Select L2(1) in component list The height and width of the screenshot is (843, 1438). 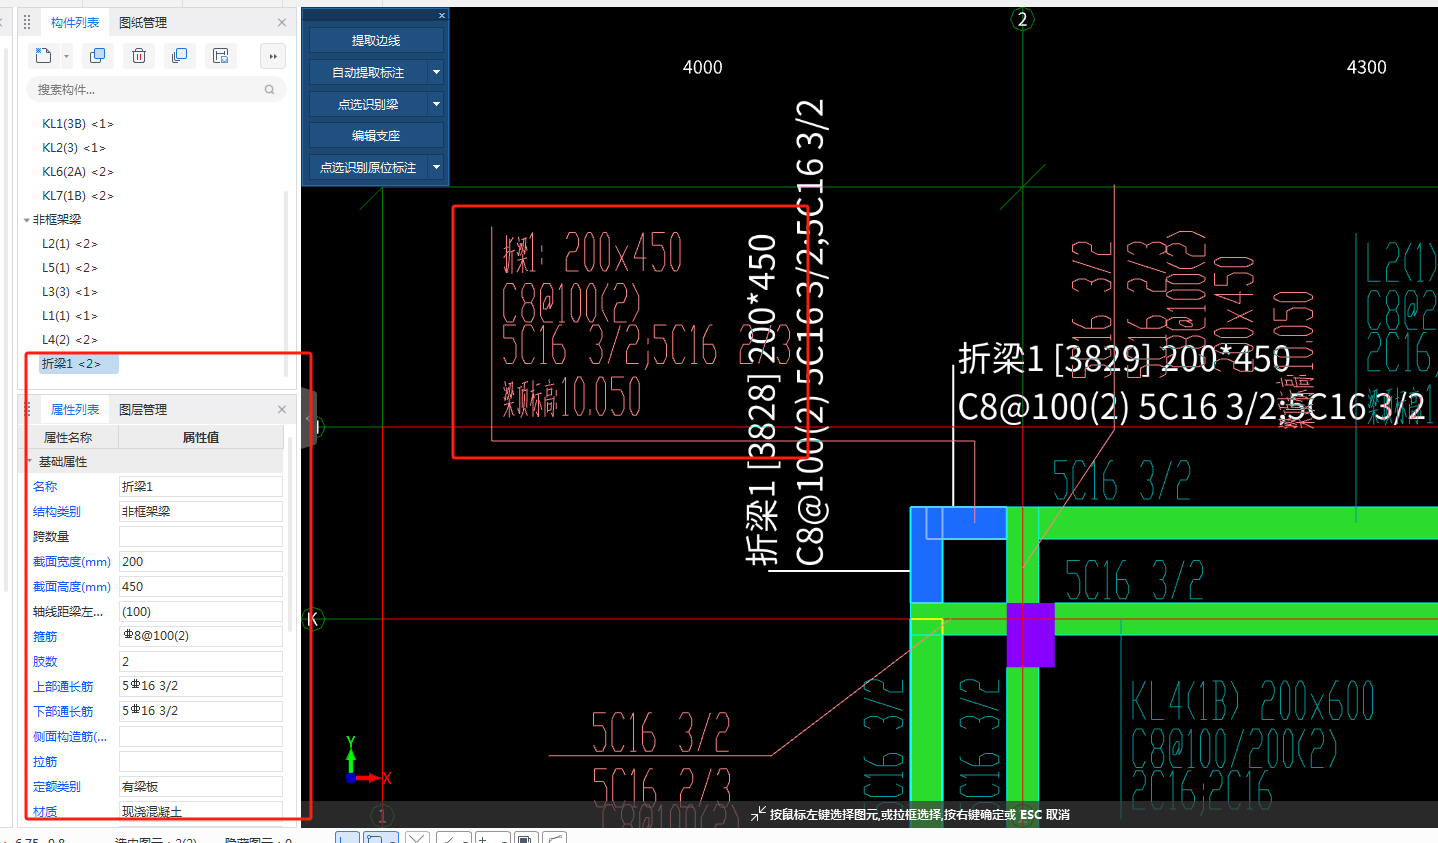70,244
